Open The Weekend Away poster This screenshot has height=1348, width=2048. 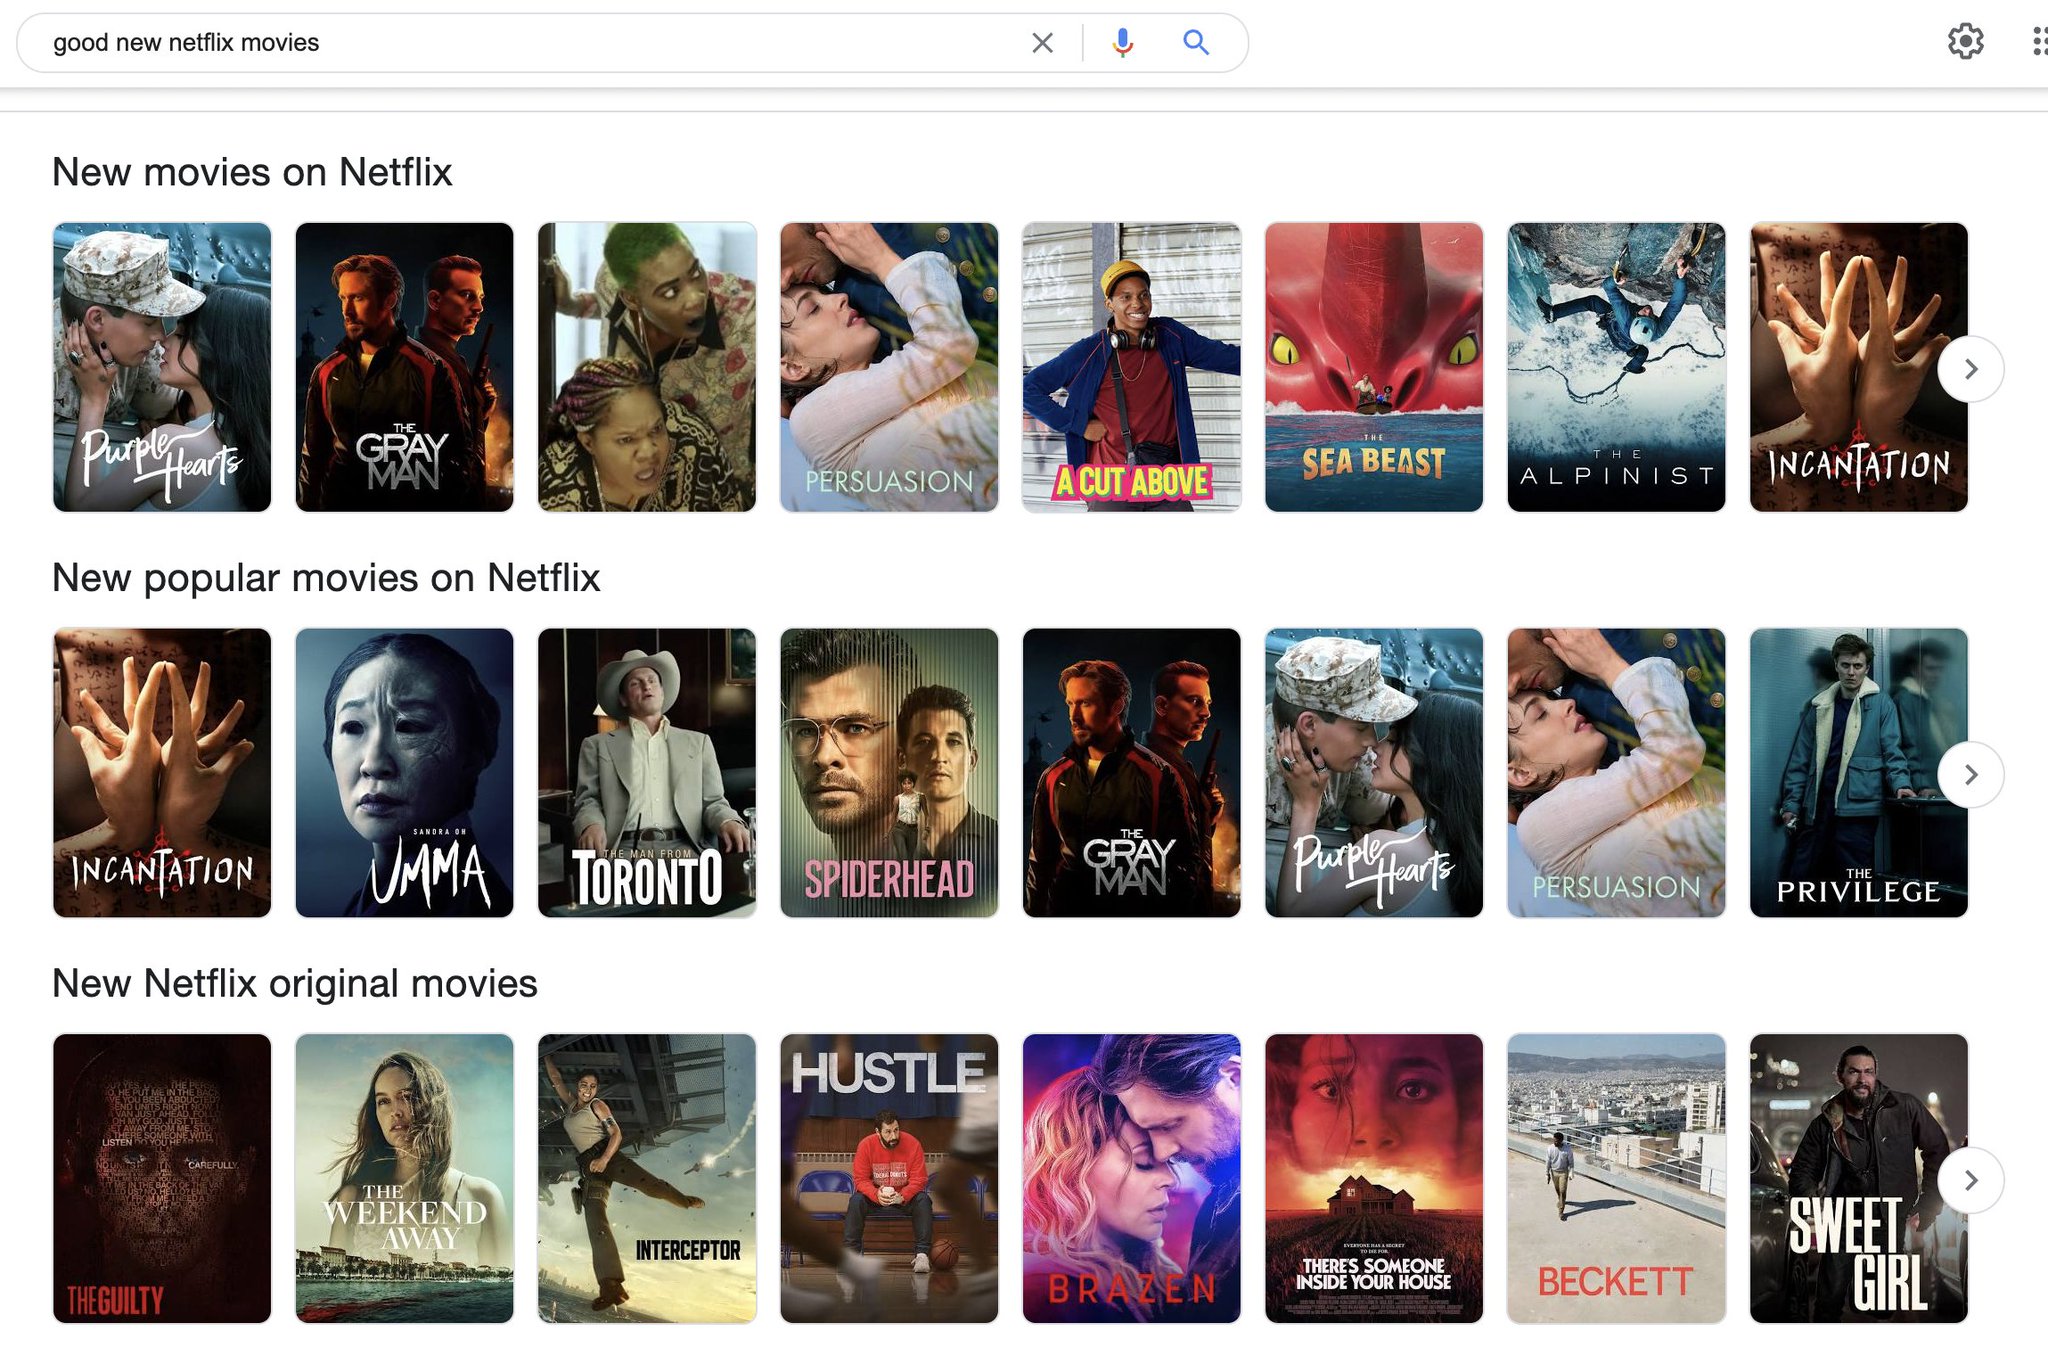404,1178
